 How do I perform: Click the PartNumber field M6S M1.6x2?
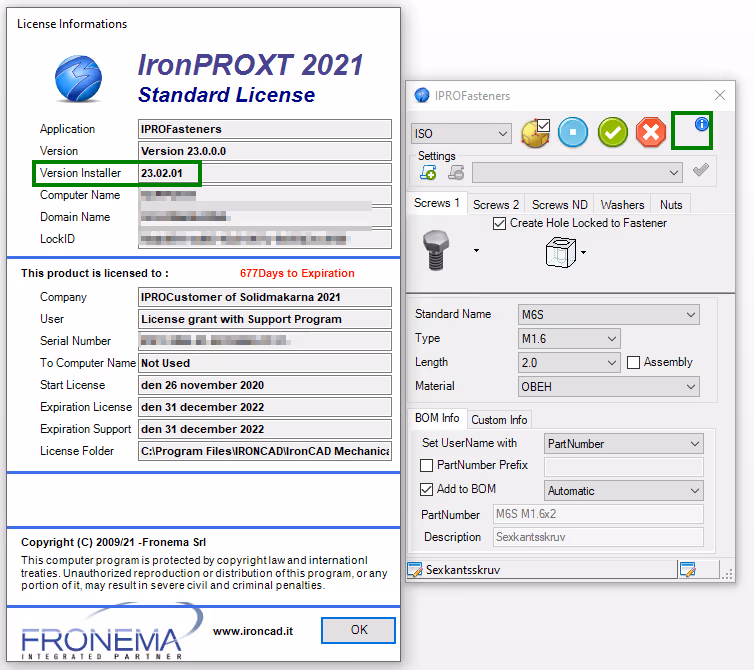point(598,514)
